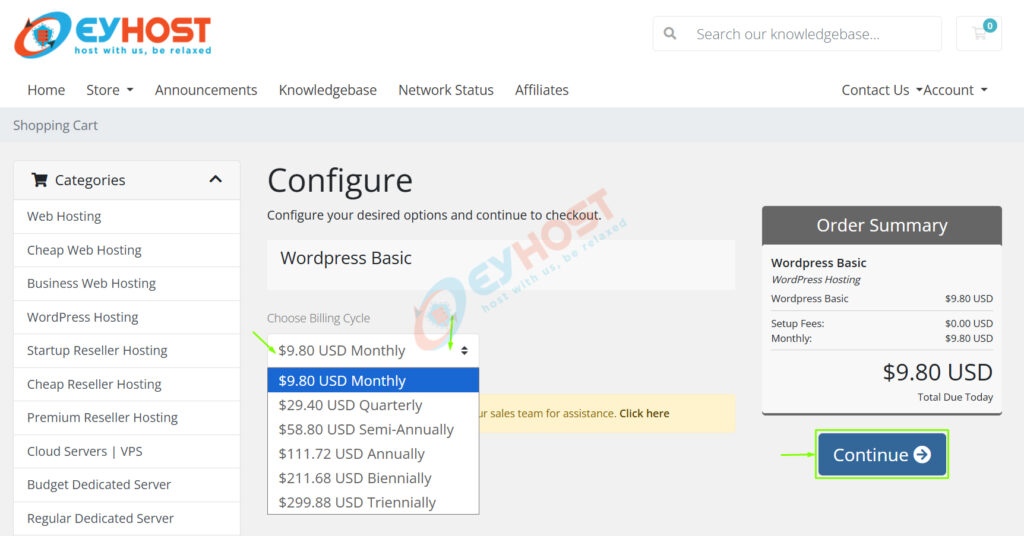Open the Store dropdown menu
Screen dimensions: 1024x536
(x=110, y=90)
